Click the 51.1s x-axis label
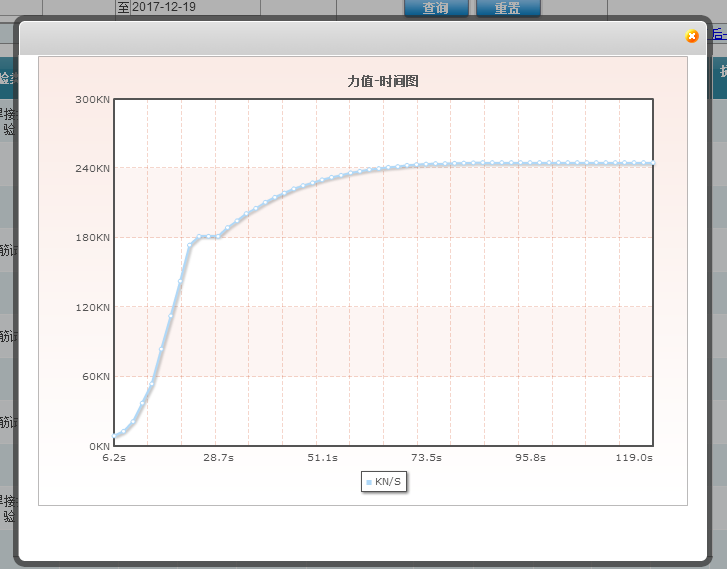The width and height of the screenshot is (727, 569). tap(322, 458)
